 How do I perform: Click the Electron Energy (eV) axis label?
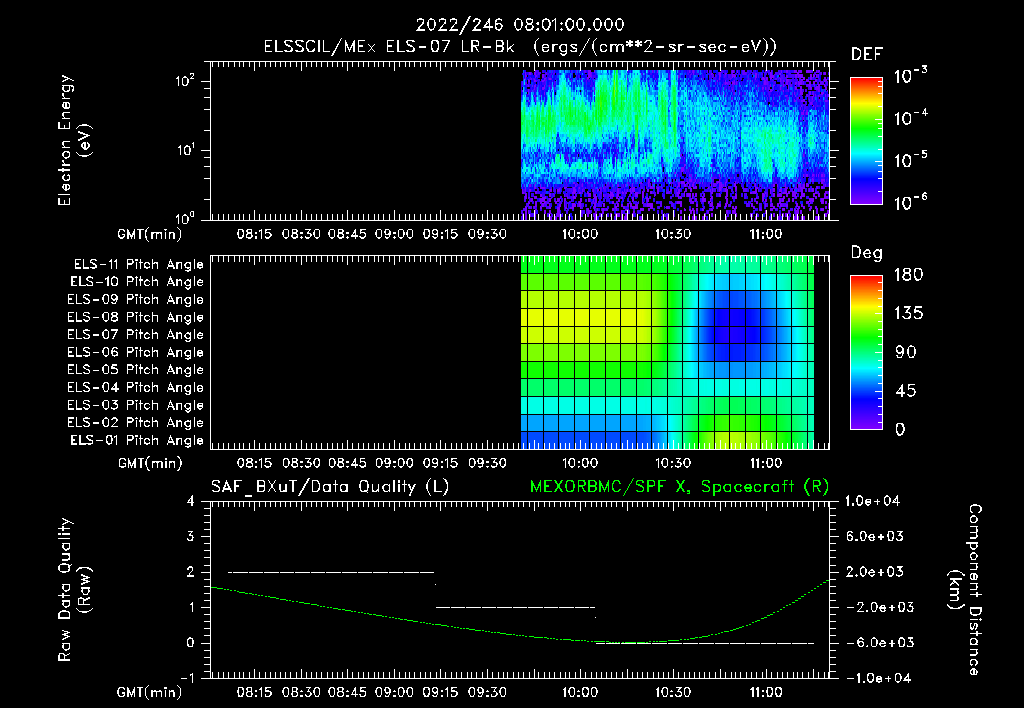tap(74, 140)
